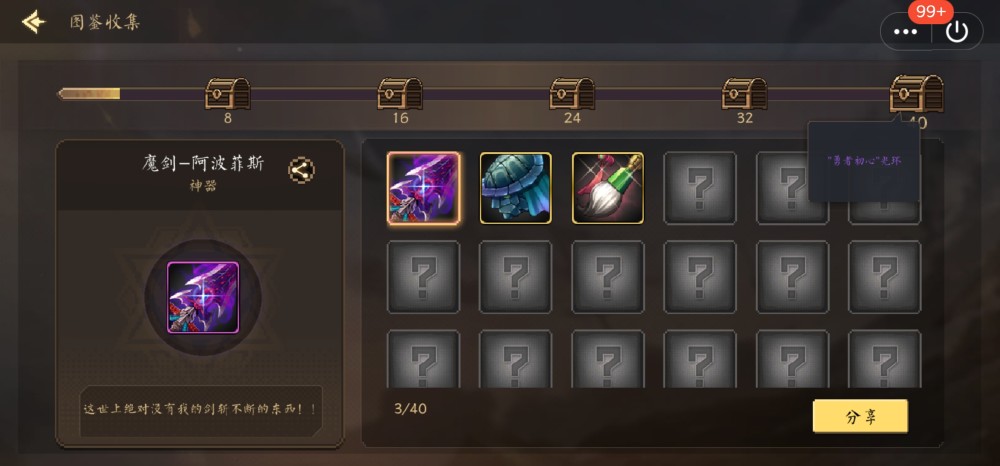Go back using the arrow icon
Viewport: 1000px width, 466px height.
pos(34,22)
